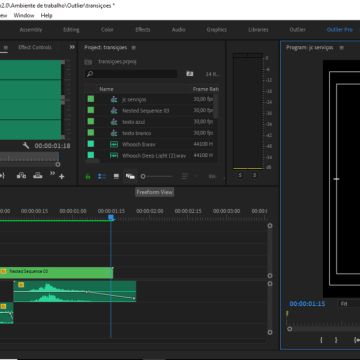Switch Project panel to Icon View
Viewport: 360px width, 360px height.
(116, 176)
